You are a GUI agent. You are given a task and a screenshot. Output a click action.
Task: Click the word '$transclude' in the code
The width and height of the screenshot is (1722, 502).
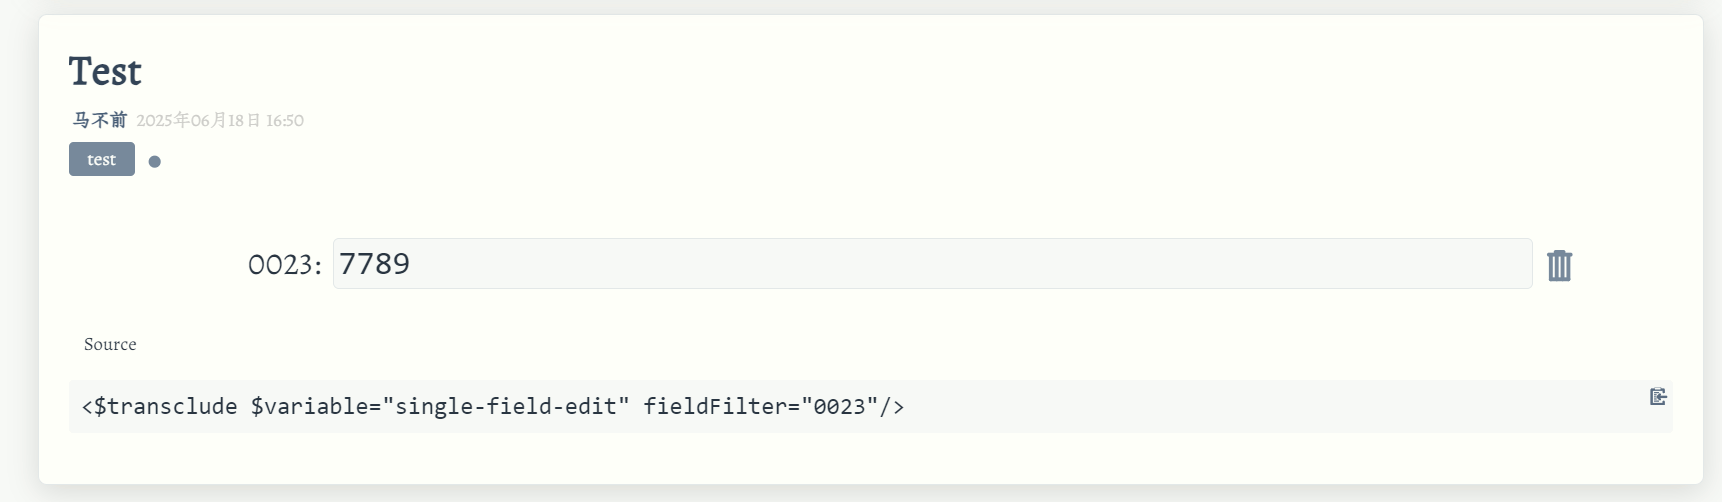[166, 406]
